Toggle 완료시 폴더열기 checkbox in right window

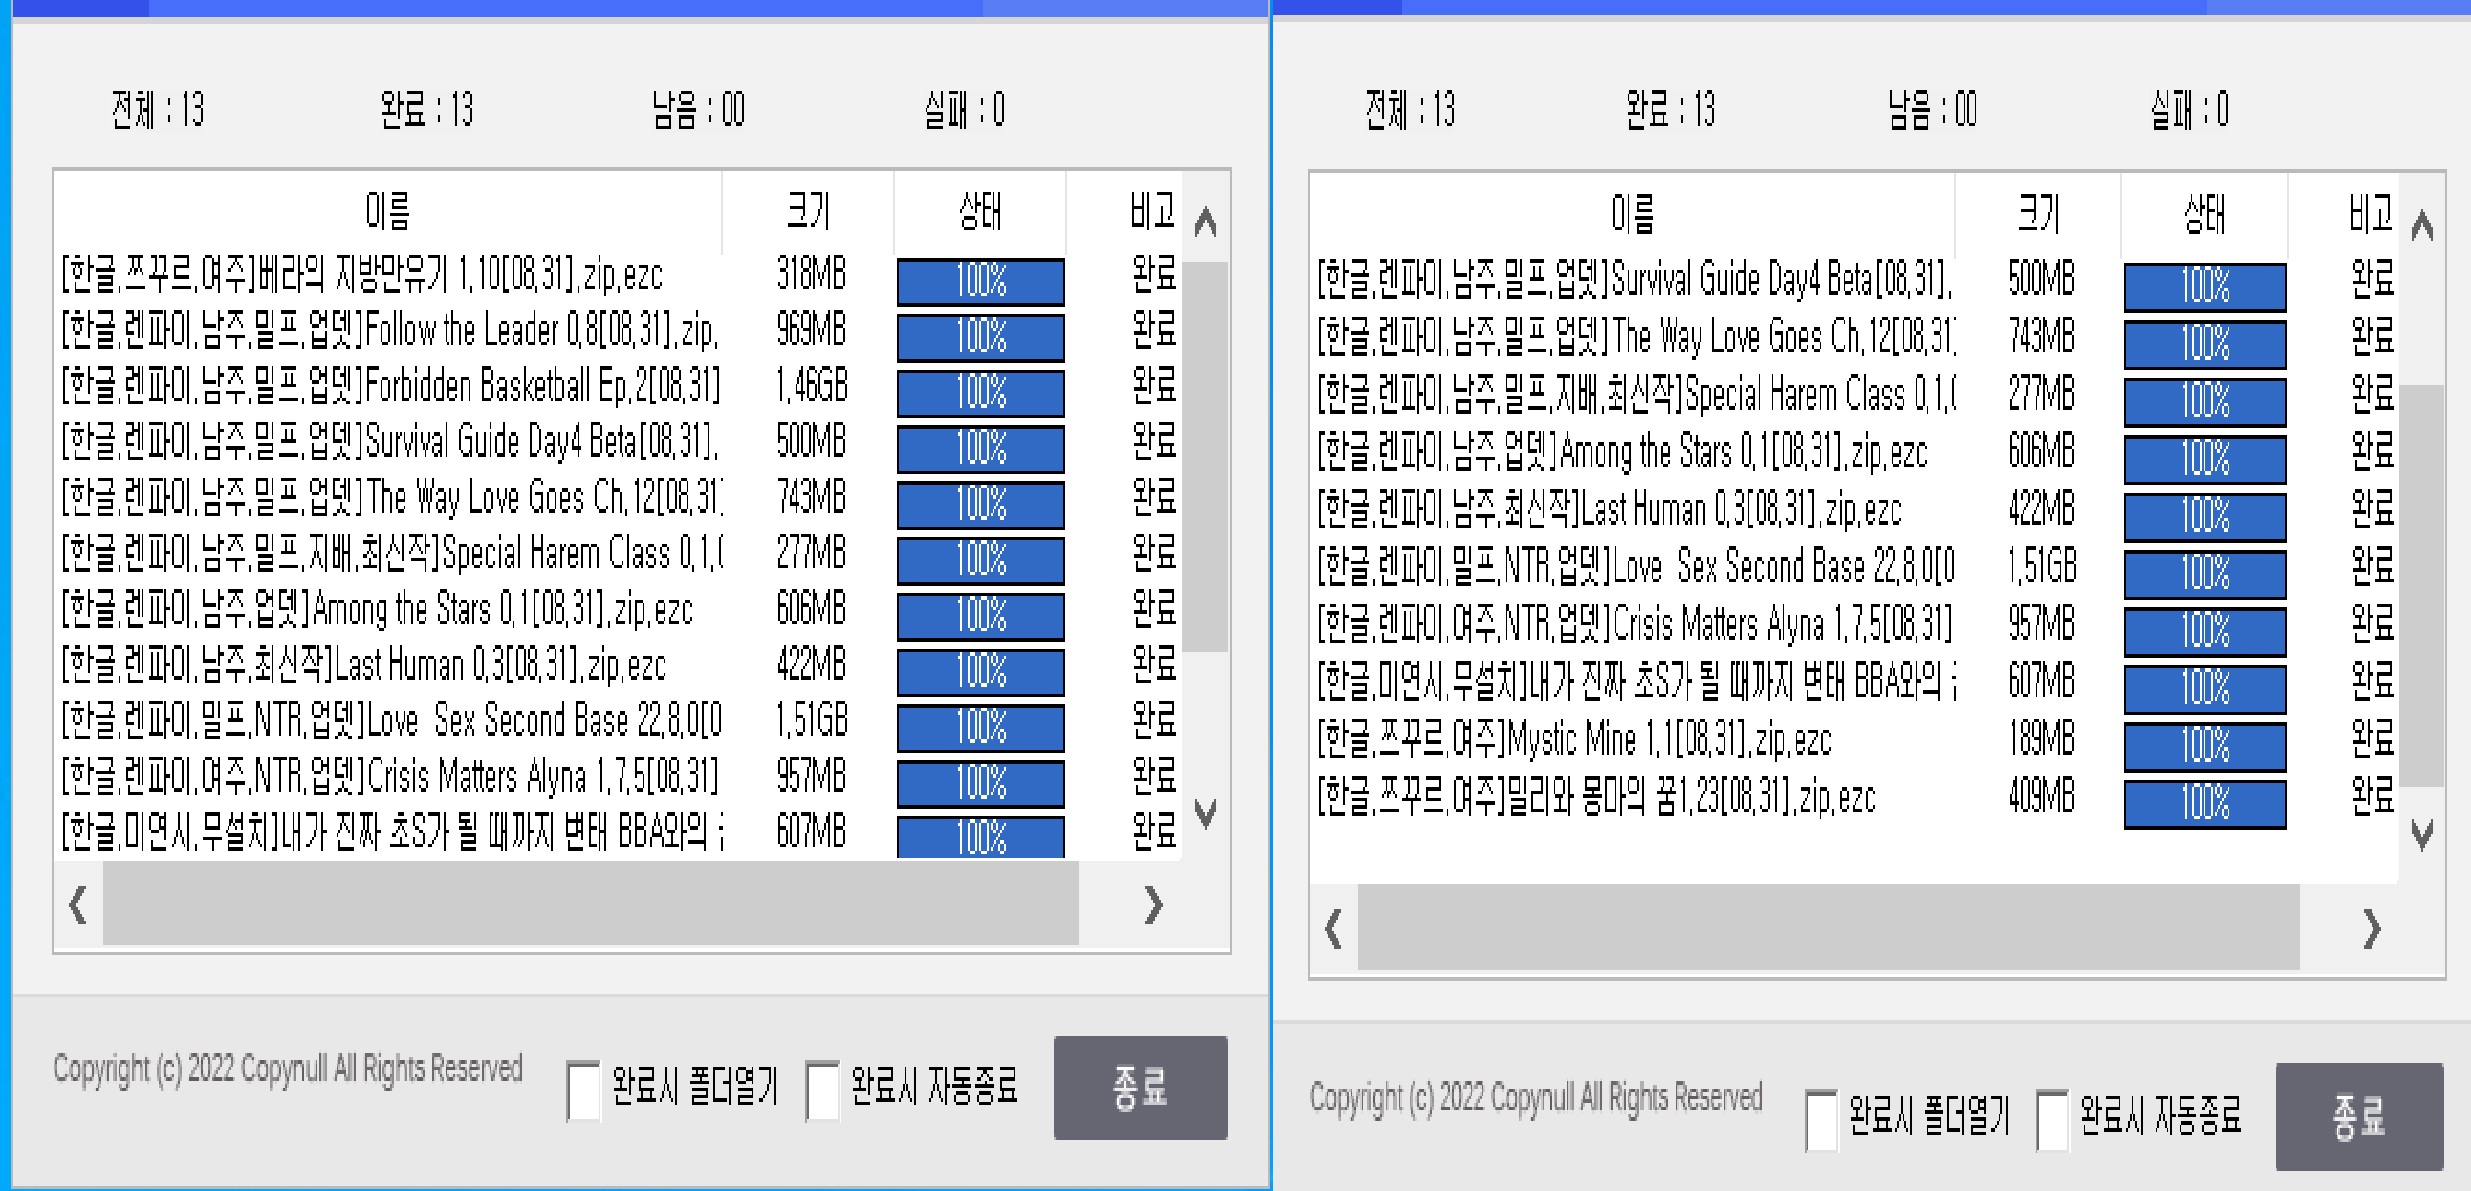[x=1821, y=1120]
